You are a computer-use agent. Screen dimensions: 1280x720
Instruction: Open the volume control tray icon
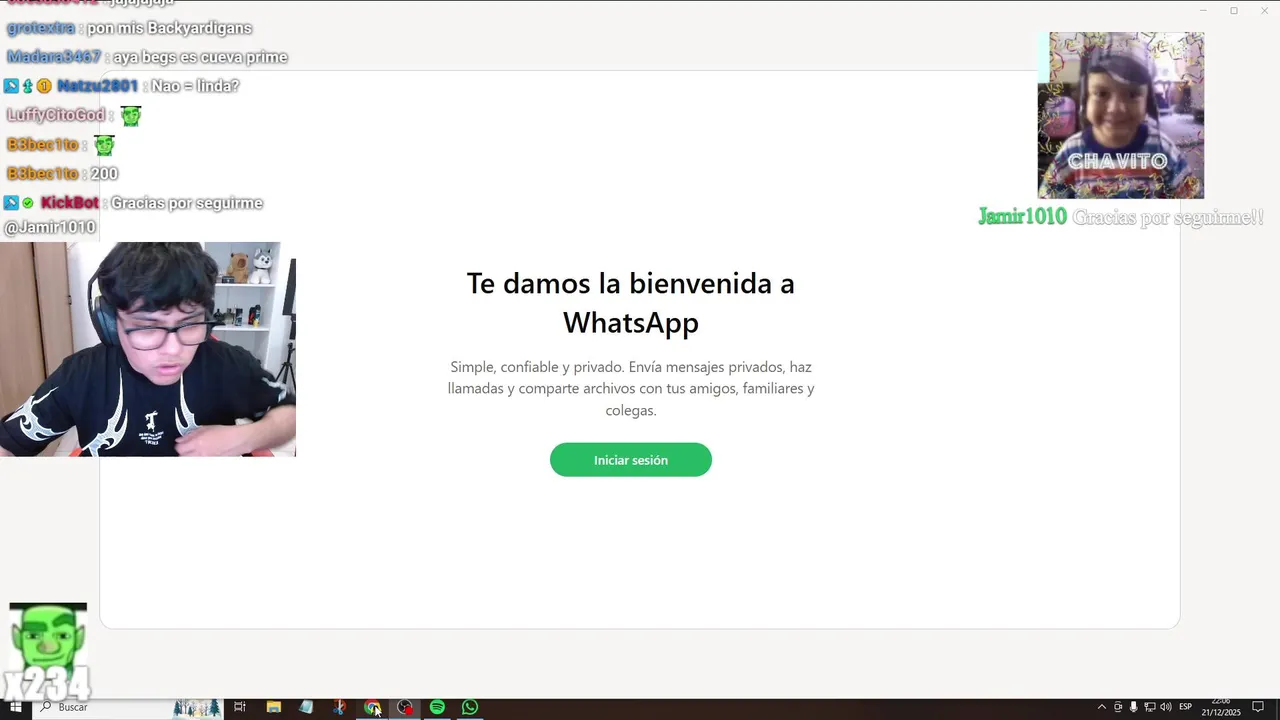point(1166,707)
